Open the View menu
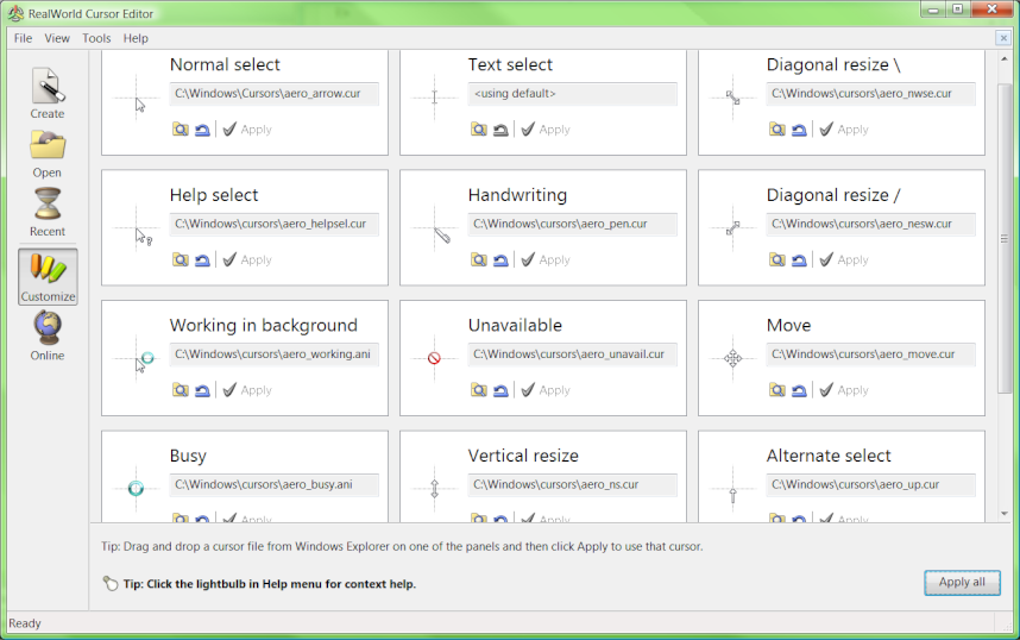This screenshot has height=640, width=1020. (57, 38)
